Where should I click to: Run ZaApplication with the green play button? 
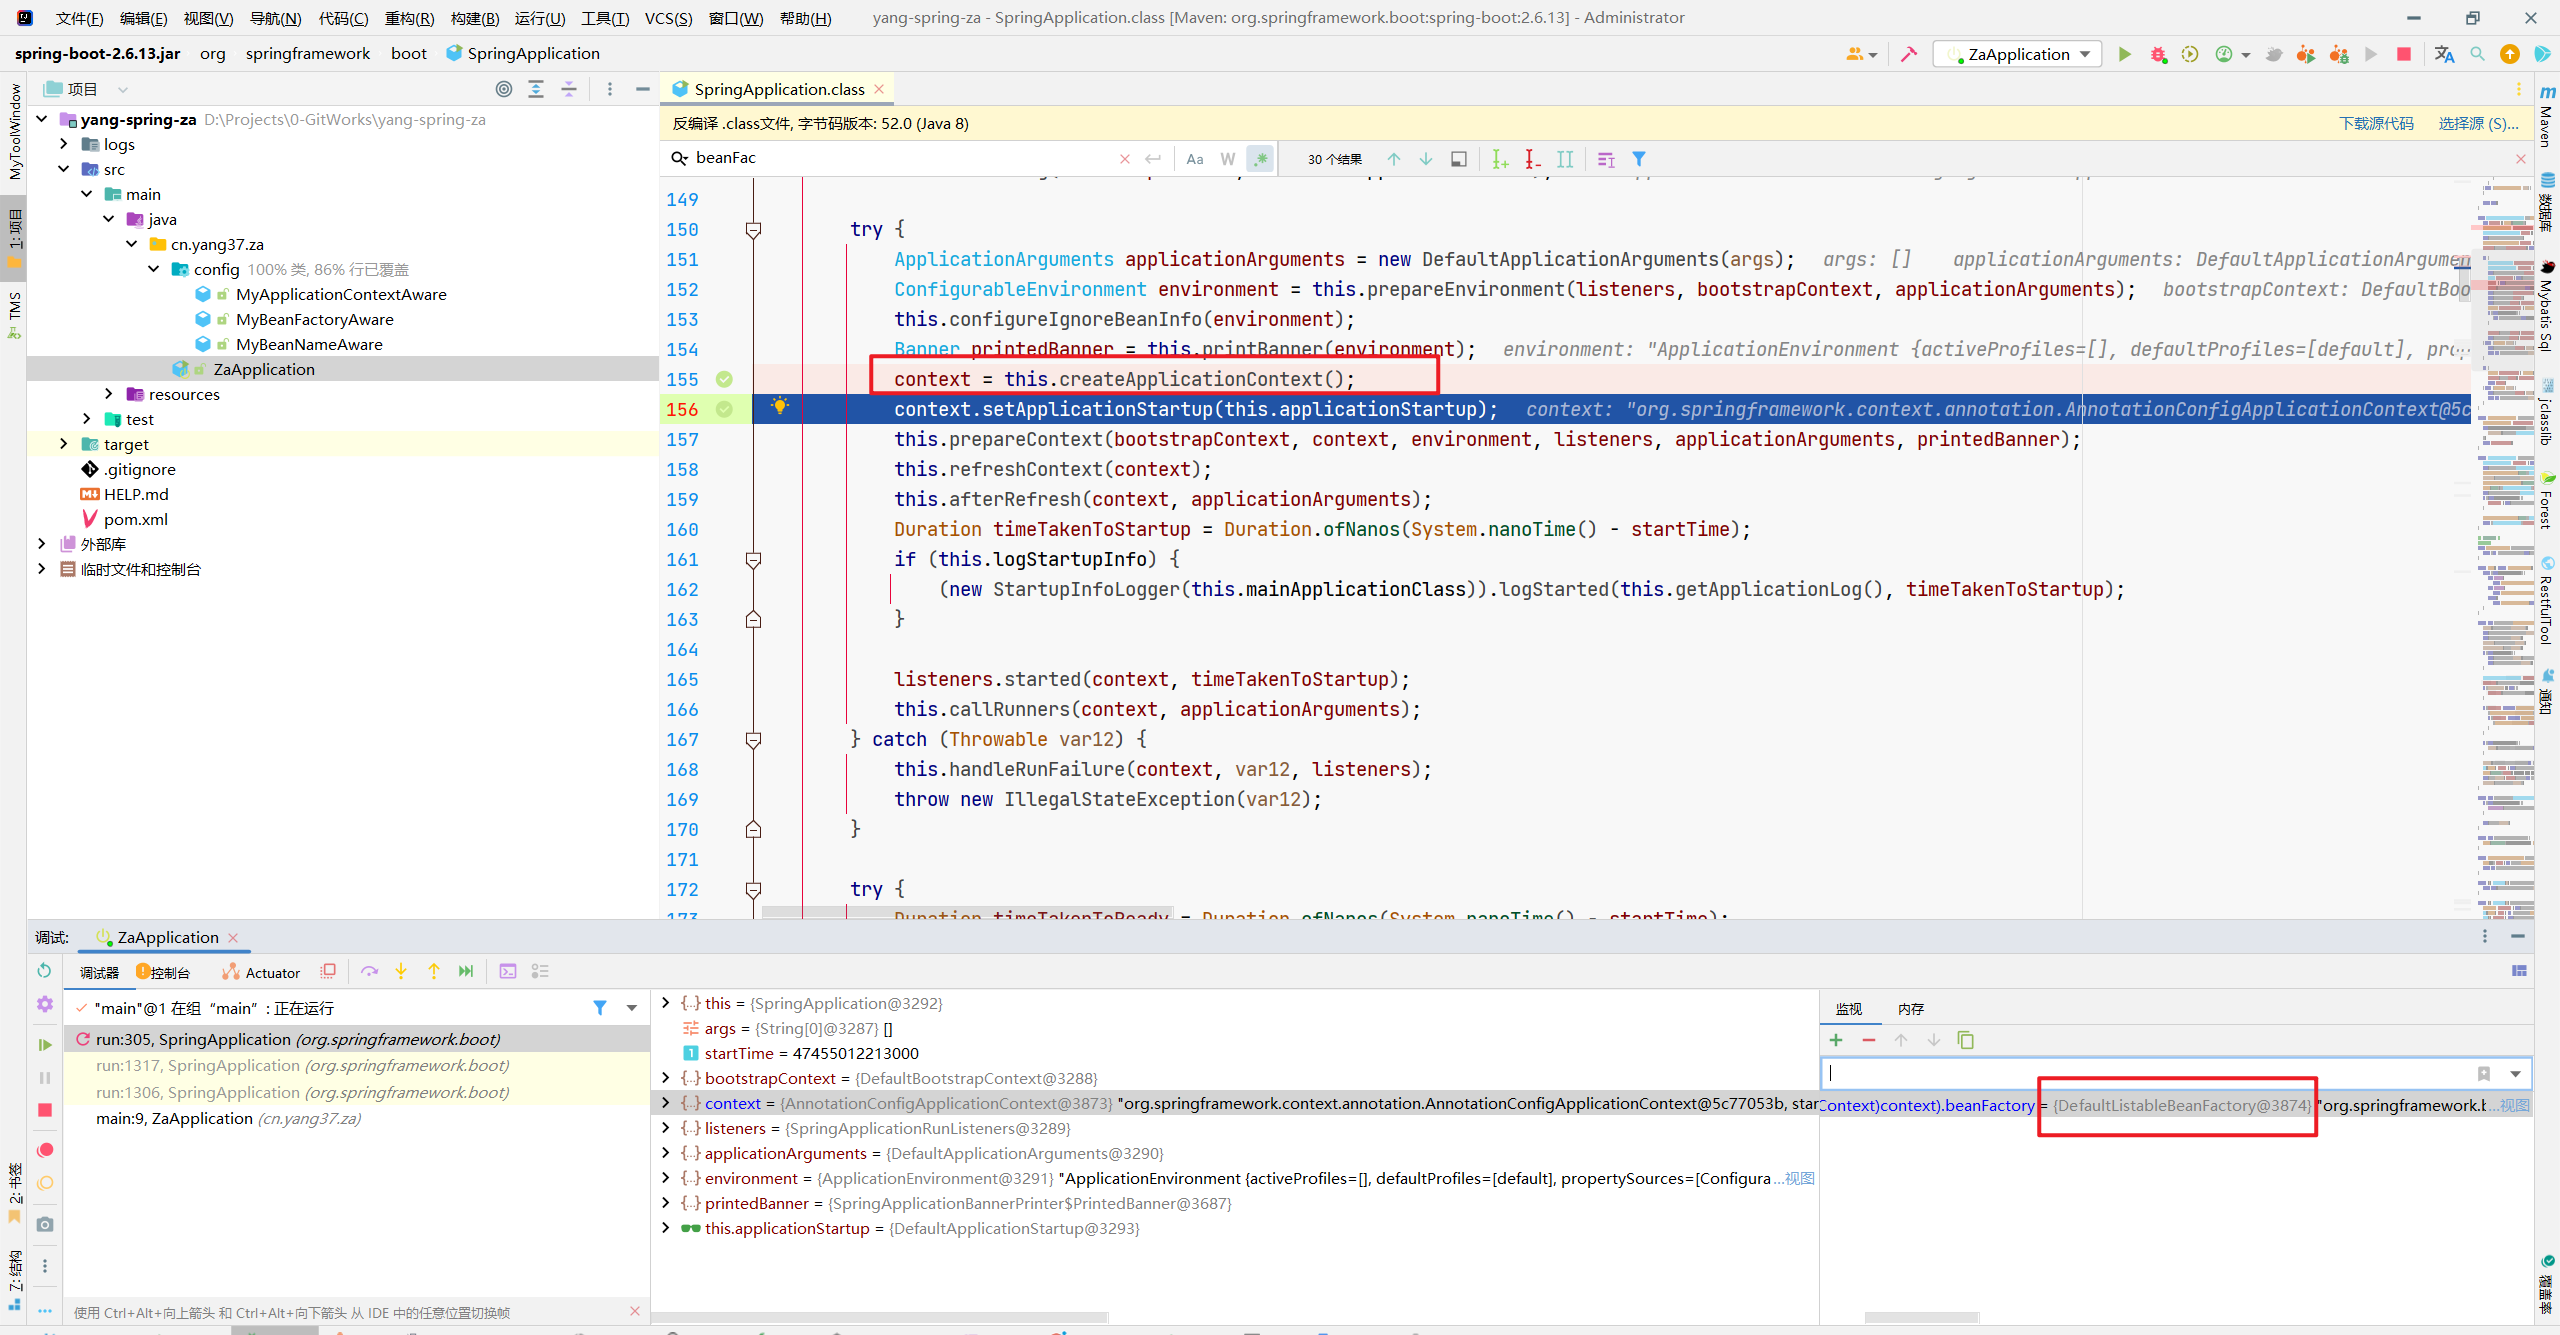coord(2124,54)
